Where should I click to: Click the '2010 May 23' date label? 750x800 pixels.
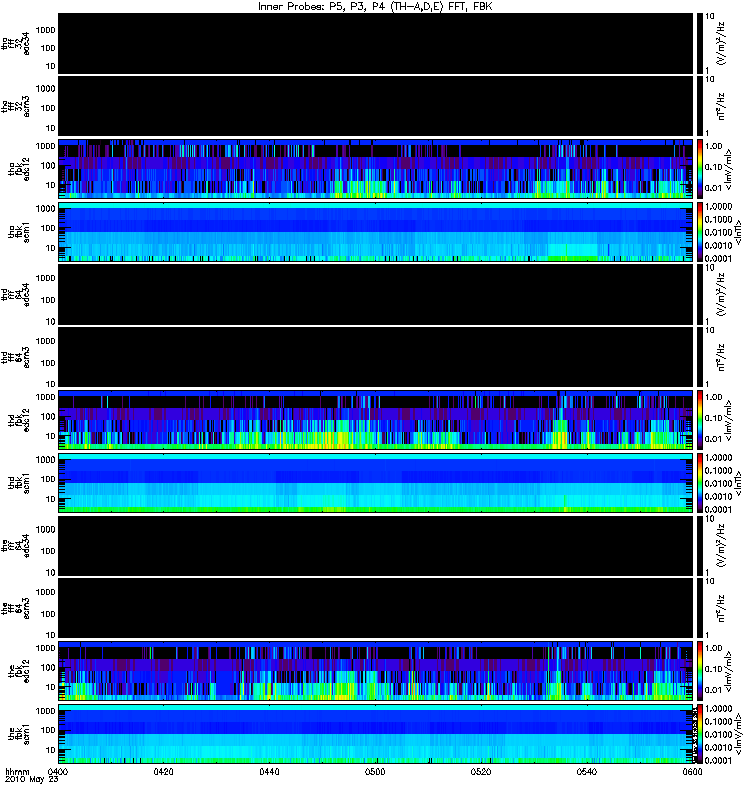click(x=32, y=779)
